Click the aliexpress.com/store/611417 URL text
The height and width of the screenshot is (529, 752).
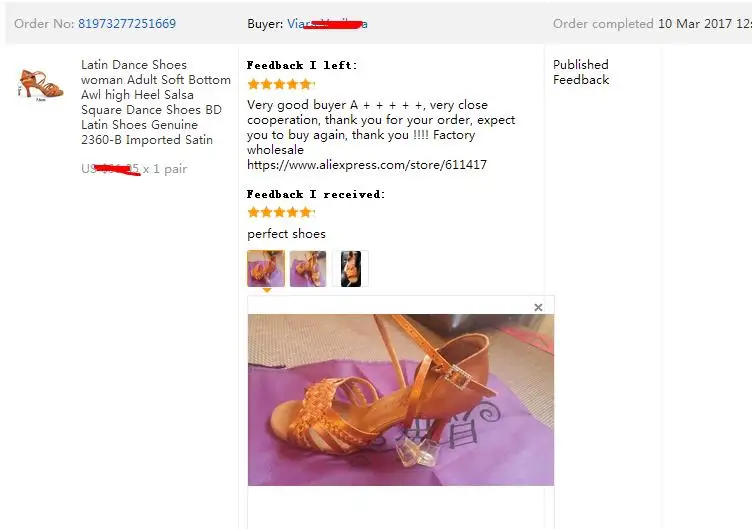(x=367, y=165)
